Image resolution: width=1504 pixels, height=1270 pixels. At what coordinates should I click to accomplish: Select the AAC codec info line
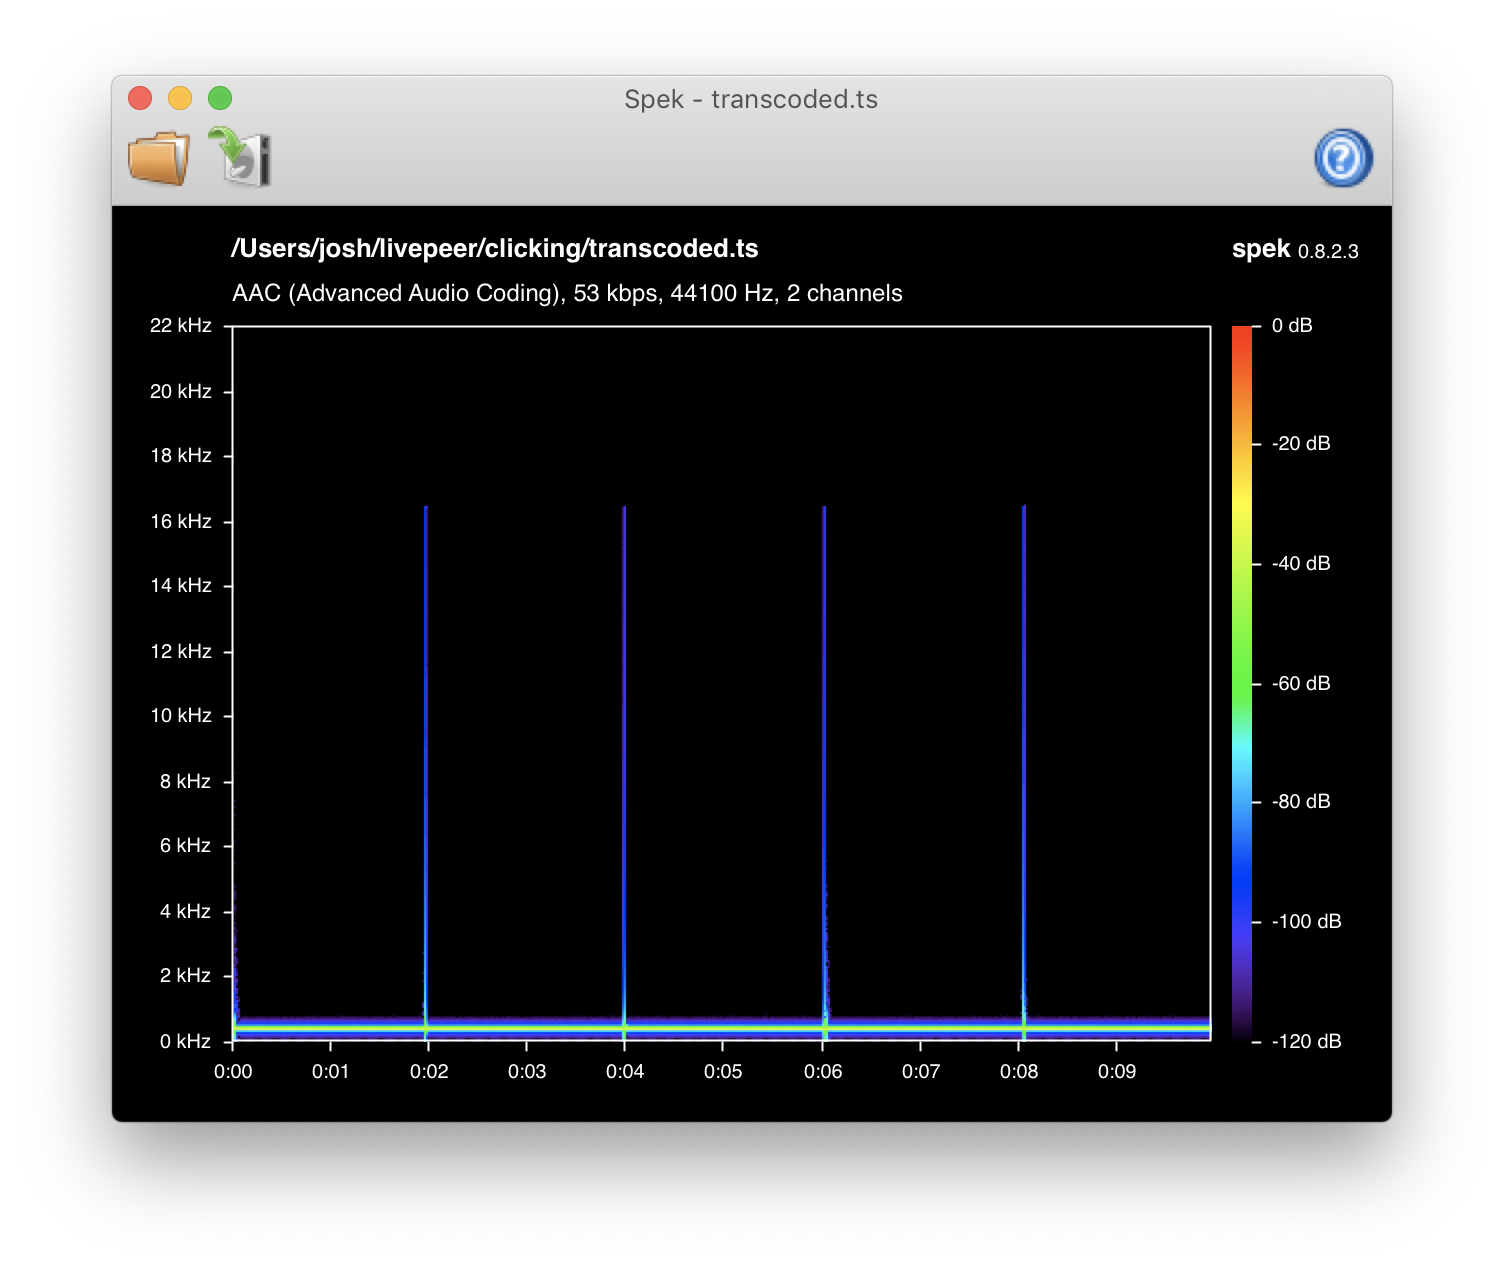pos(567,293)
